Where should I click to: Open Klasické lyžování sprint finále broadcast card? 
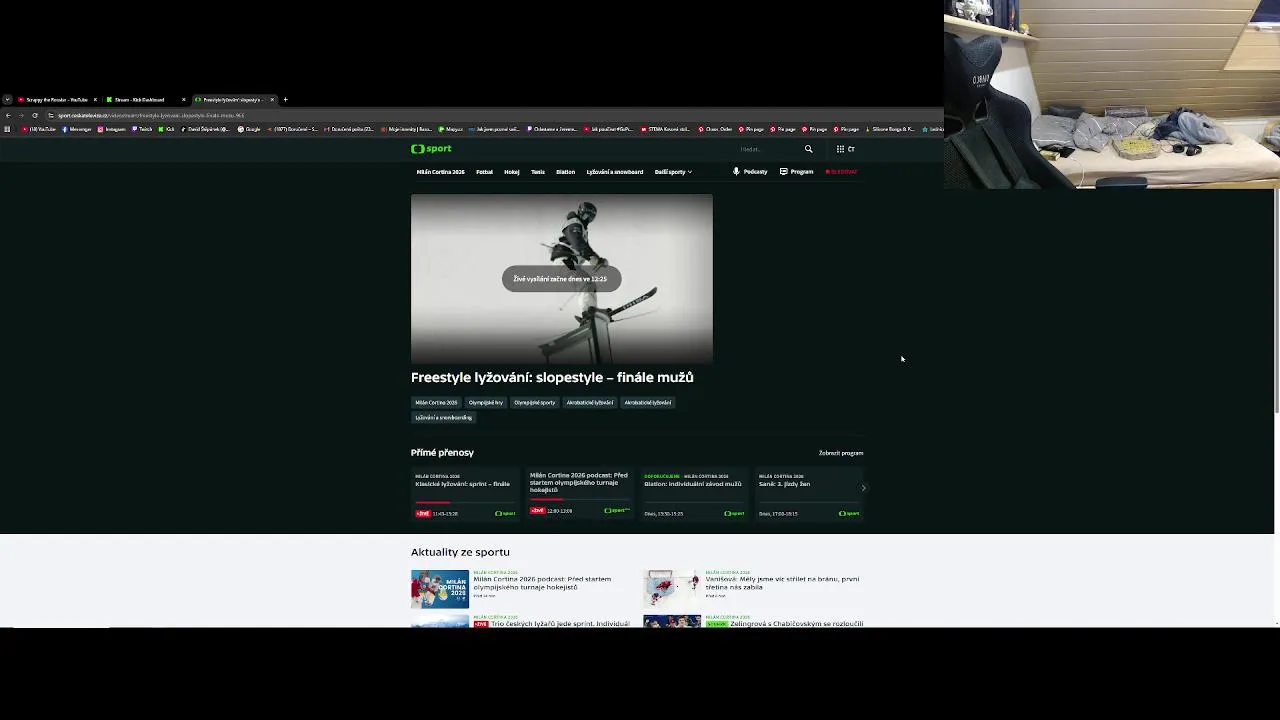click(x=465, y=494)
